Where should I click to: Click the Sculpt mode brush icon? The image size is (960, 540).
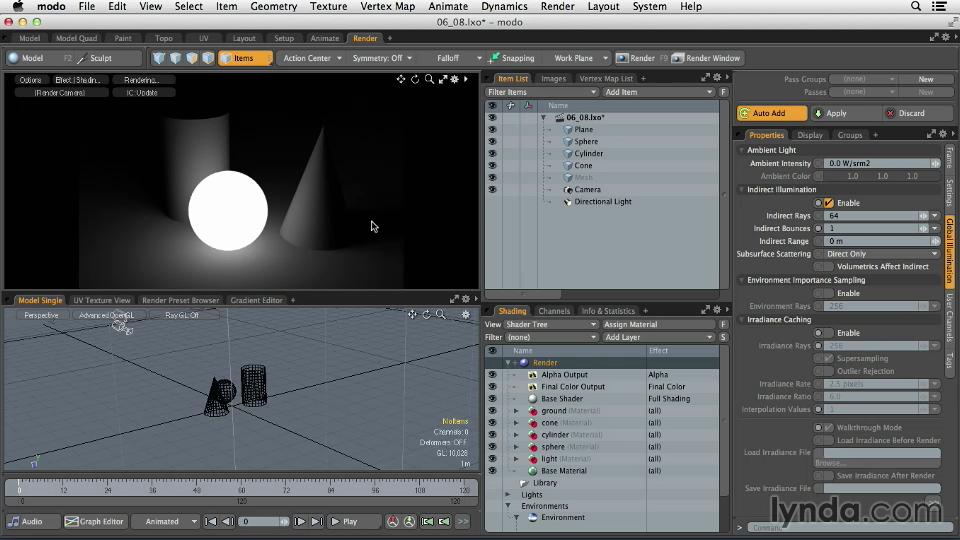point(84,58)
